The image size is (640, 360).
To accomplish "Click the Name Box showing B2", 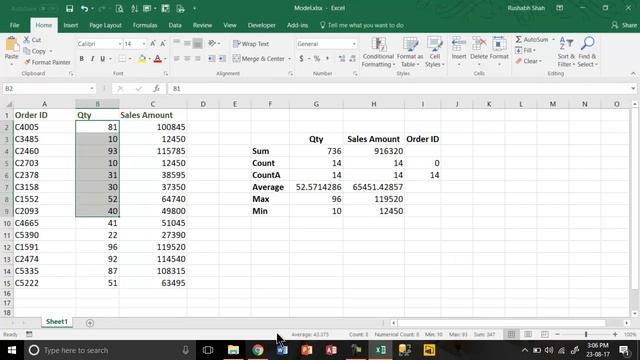I will pyautogui.click(x=45, y=89).
